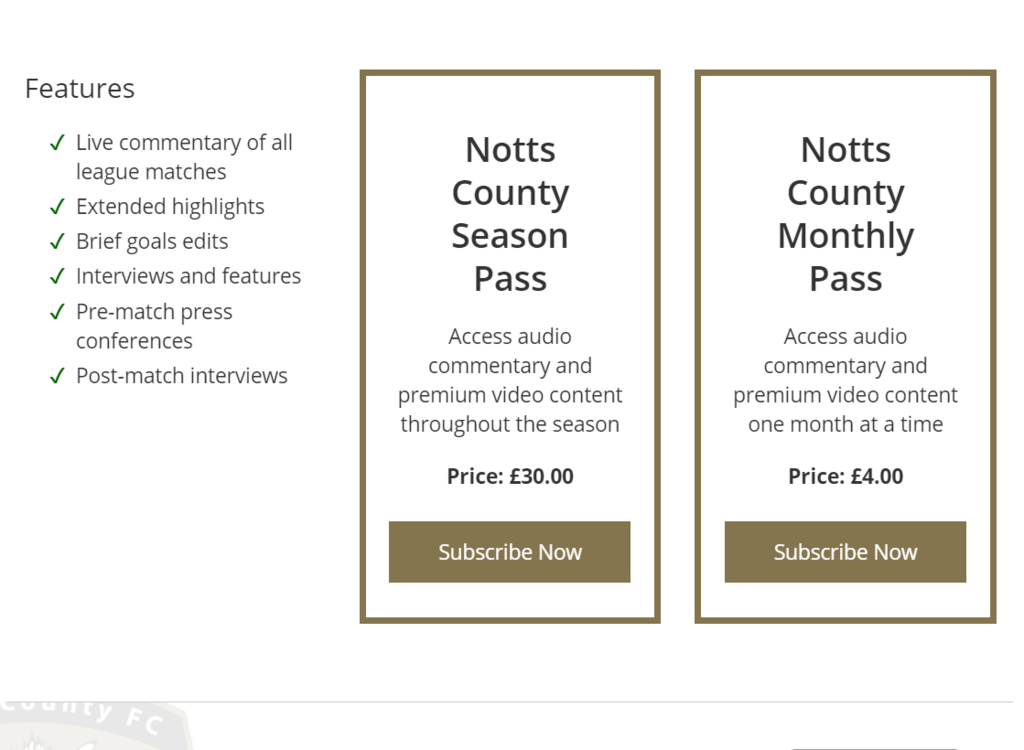Click the checkmark beside Brief goals edits

click(x=57, y=242)
